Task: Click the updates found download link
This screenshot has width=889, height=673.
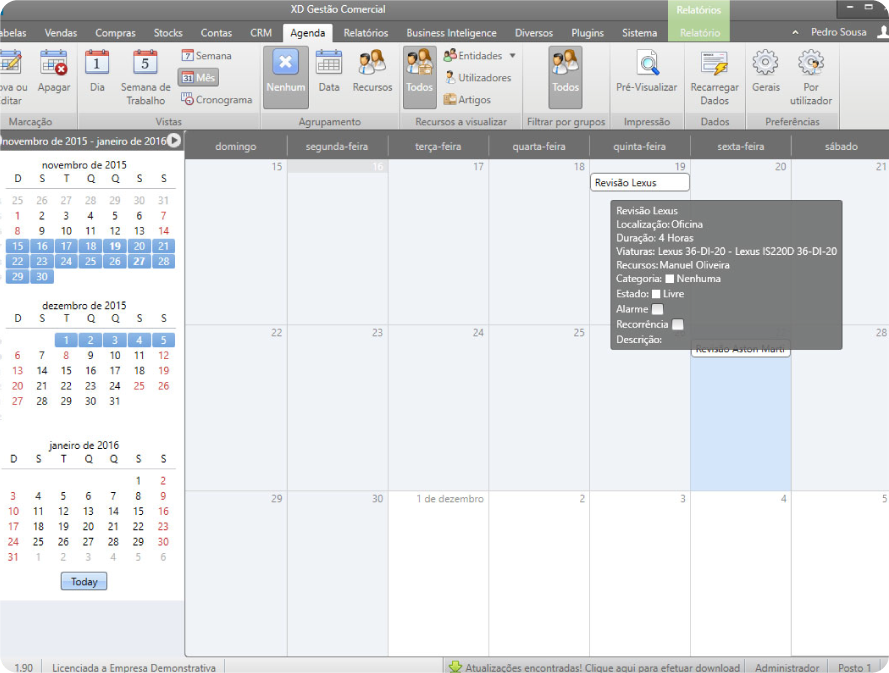Action: pyautogui.click(x=595, y=667)
